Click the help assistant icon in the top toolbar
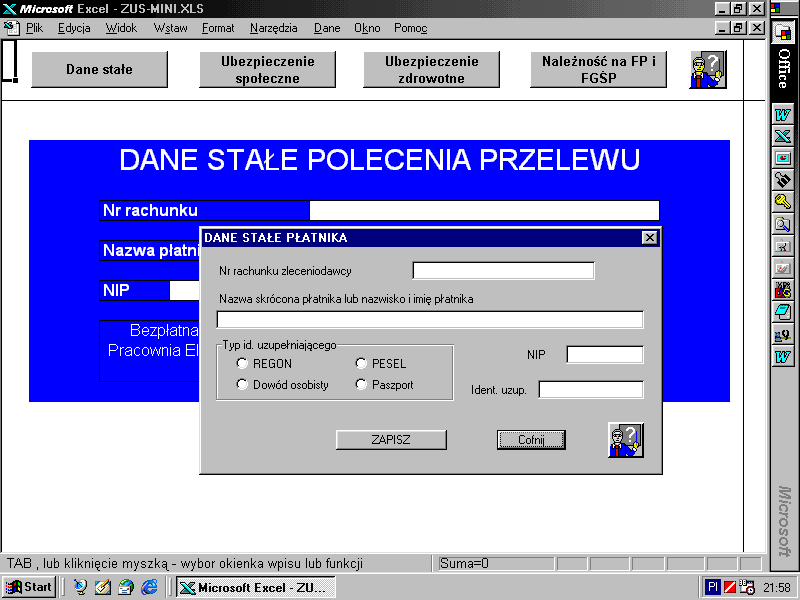Image resolution: width=800 pixels, height=600 pixels. tap(707, 70)
